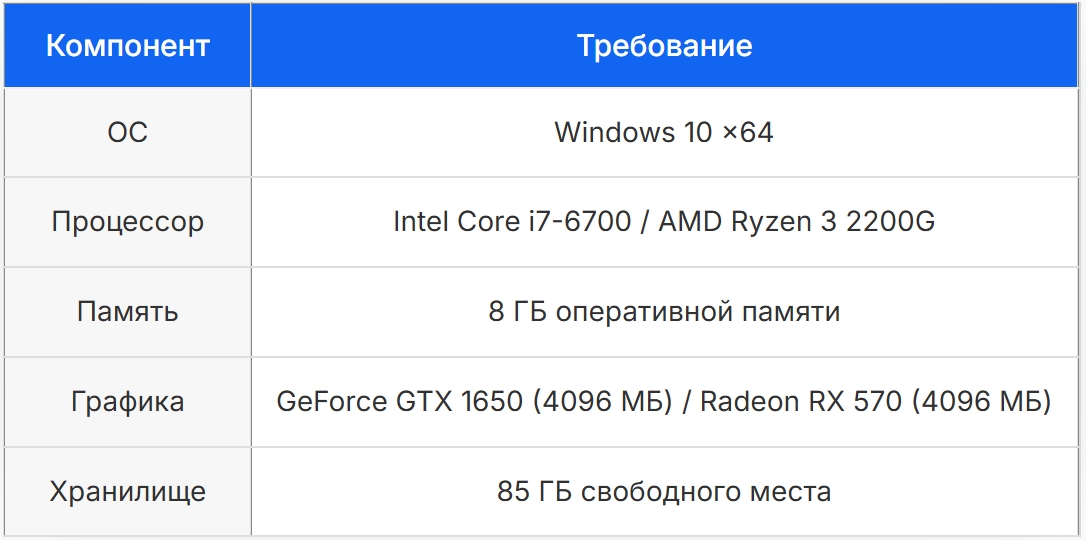Viewport: 1086px width, 540px height.
Task: Click the 8 ГБ оперативной памяти cell
Action: (665, 312)
